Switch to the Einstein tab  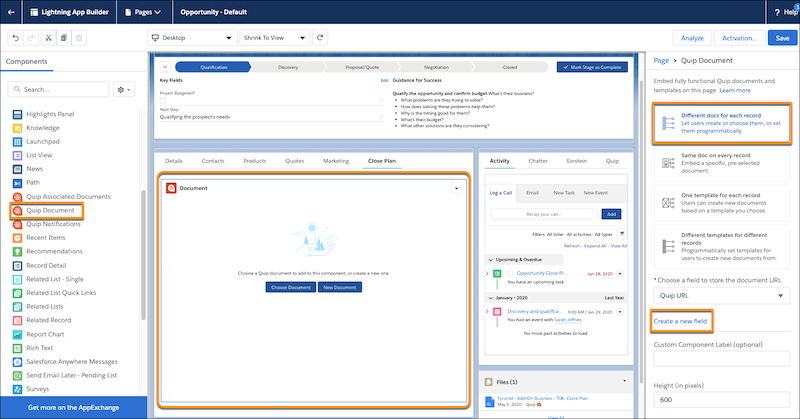[577, 161]
